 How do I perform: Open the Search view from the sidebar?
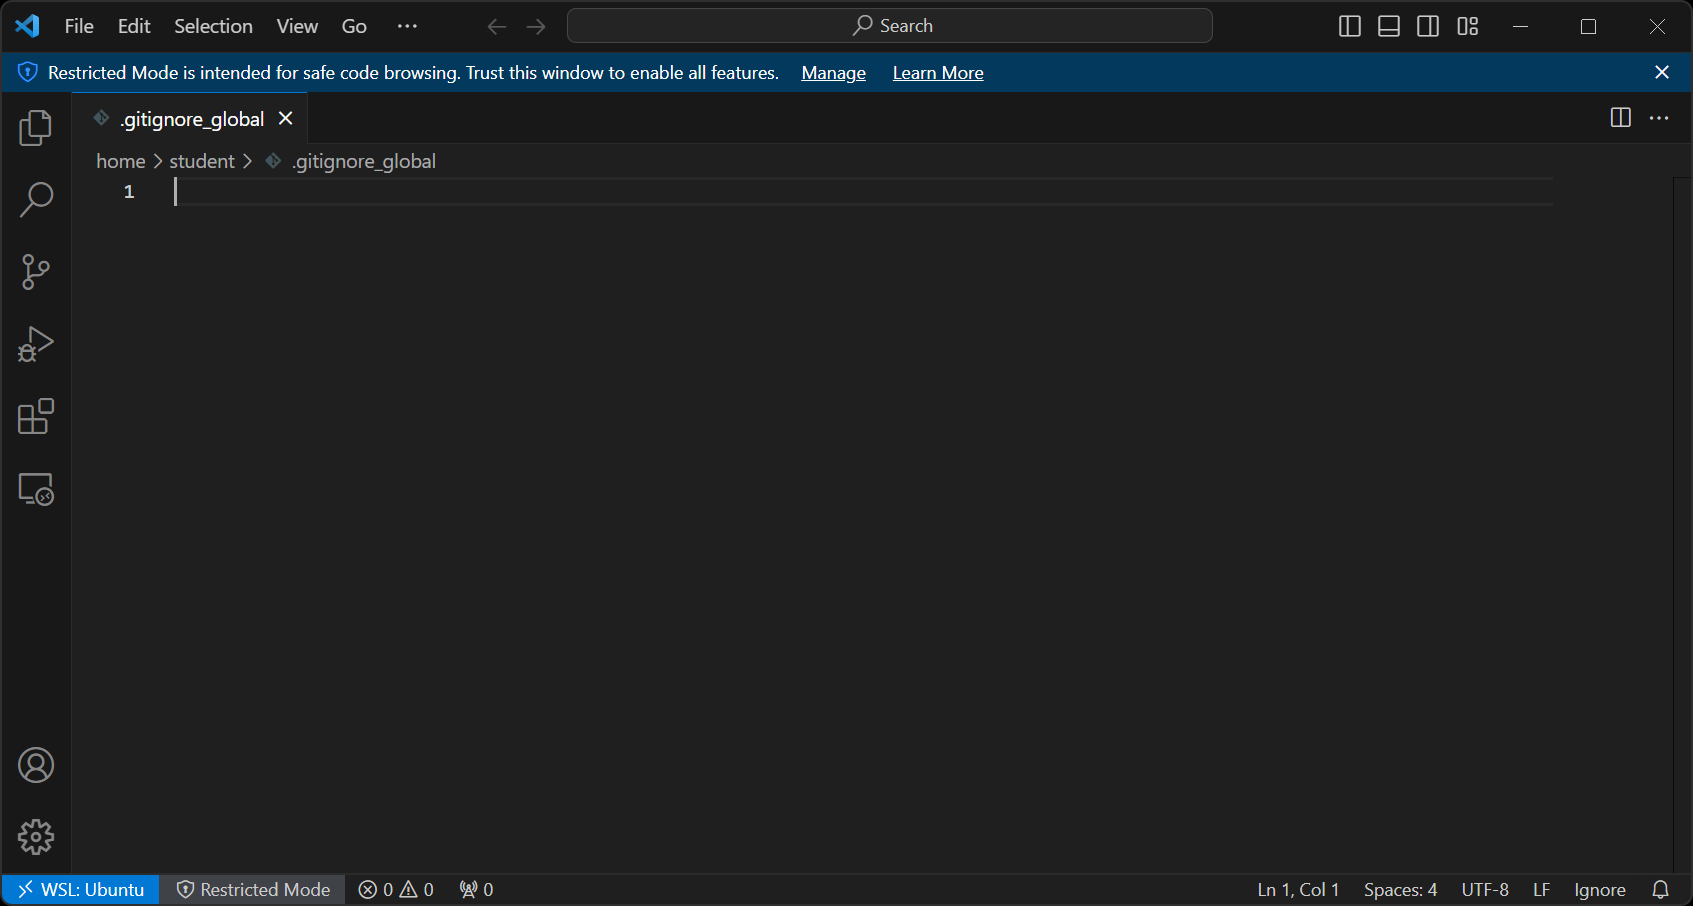36,199
